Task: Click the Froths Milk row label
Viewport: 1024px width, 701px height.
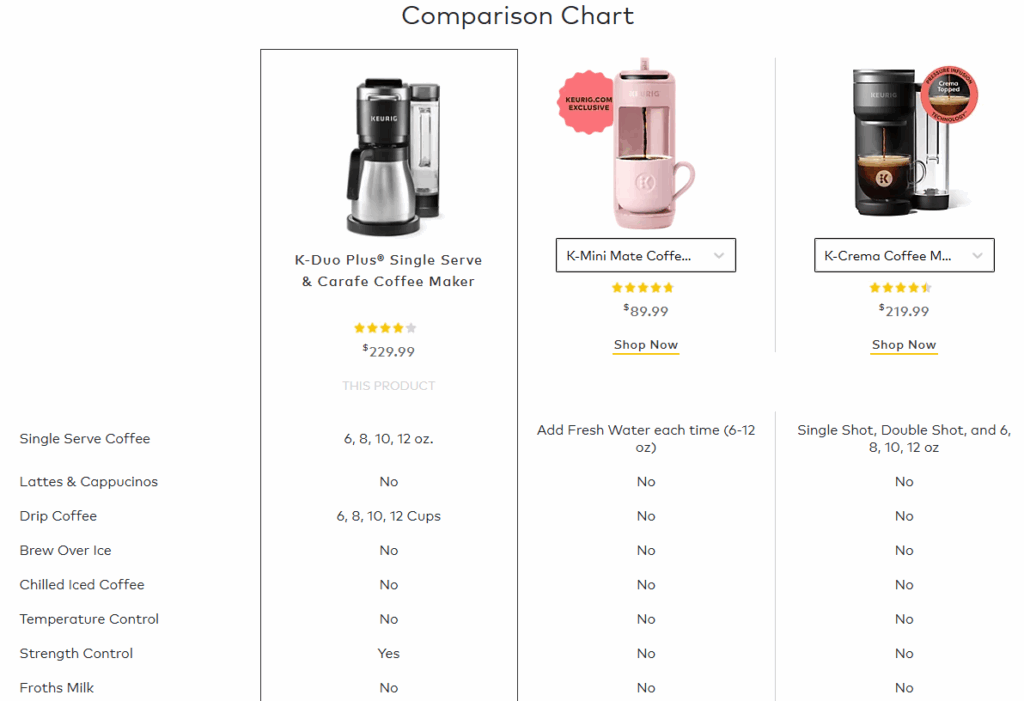Action: pyautogui.click(x=57, y=687)
